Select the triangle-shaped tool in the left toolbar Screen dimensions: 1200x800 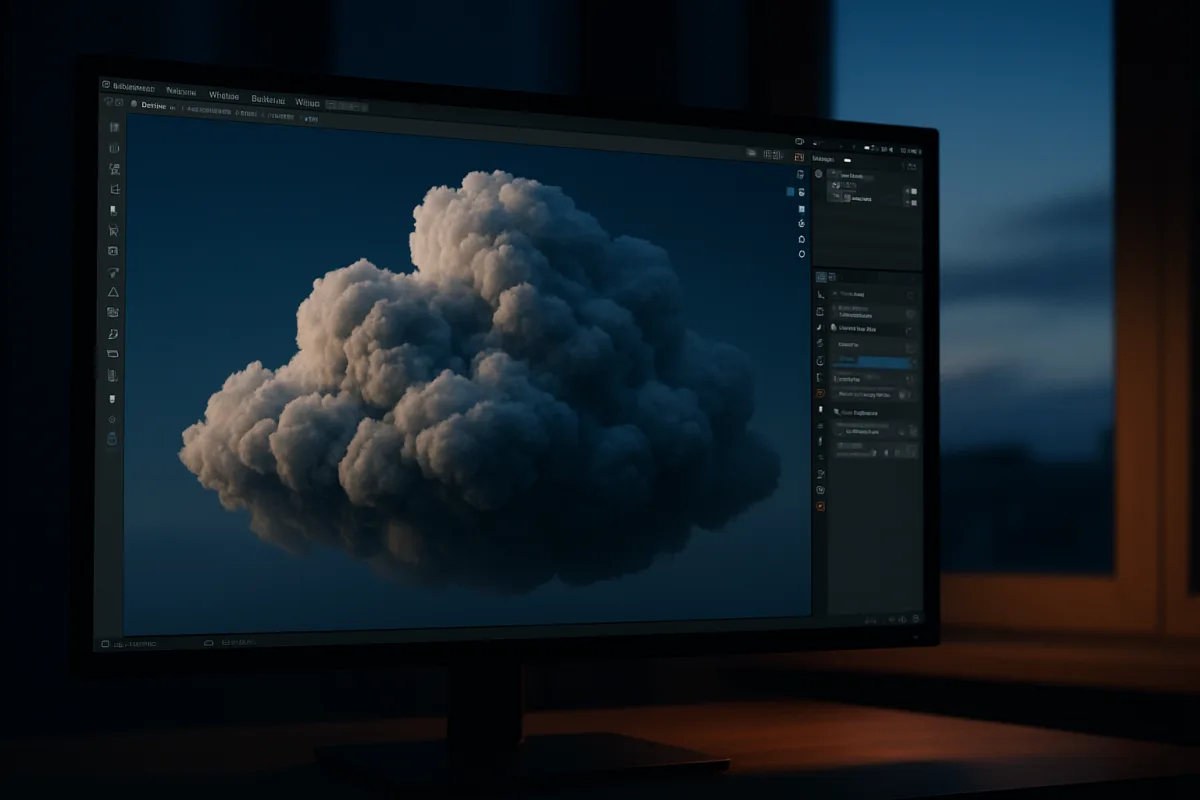tap(113, 292)
